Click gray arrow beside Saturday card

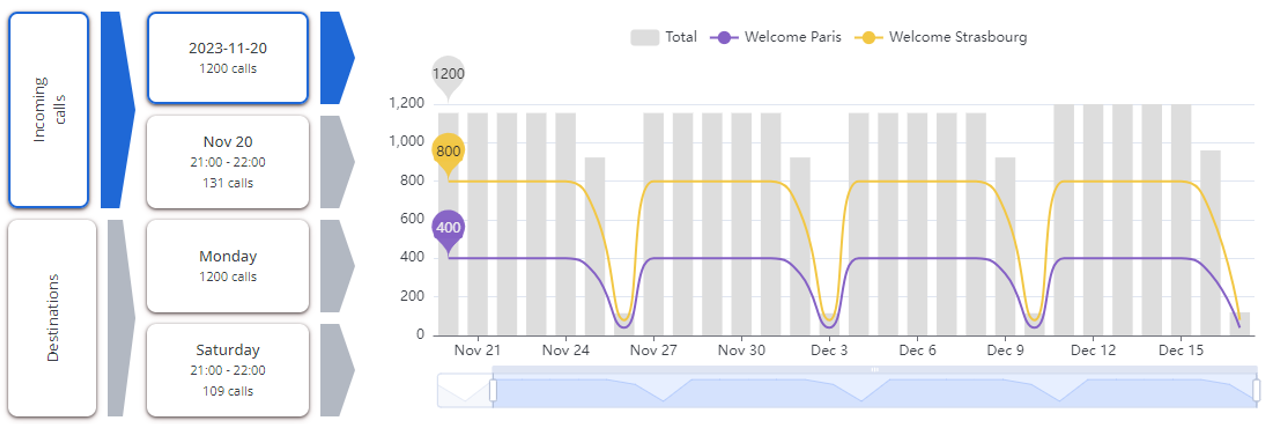click(x=335, y=370)
